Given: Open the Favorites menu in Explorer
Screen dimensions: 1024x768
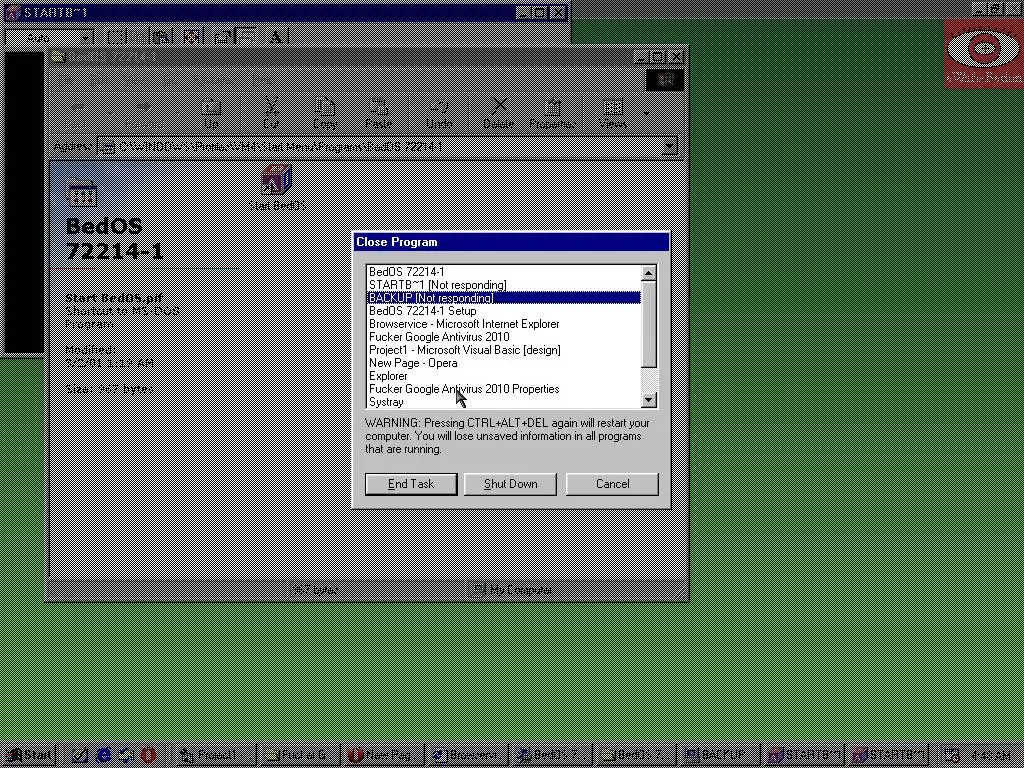Looking at the screenshot, I should [x=216, y=80].
